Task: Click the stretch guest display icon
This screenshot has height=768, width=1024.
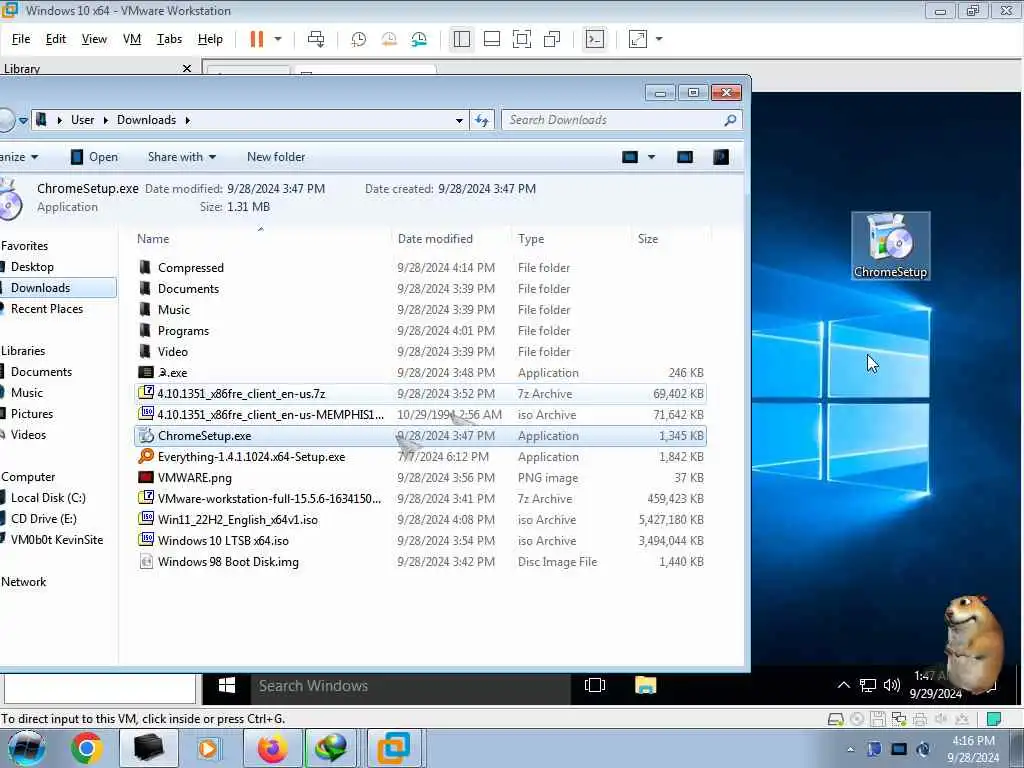Action: [638, 39]
